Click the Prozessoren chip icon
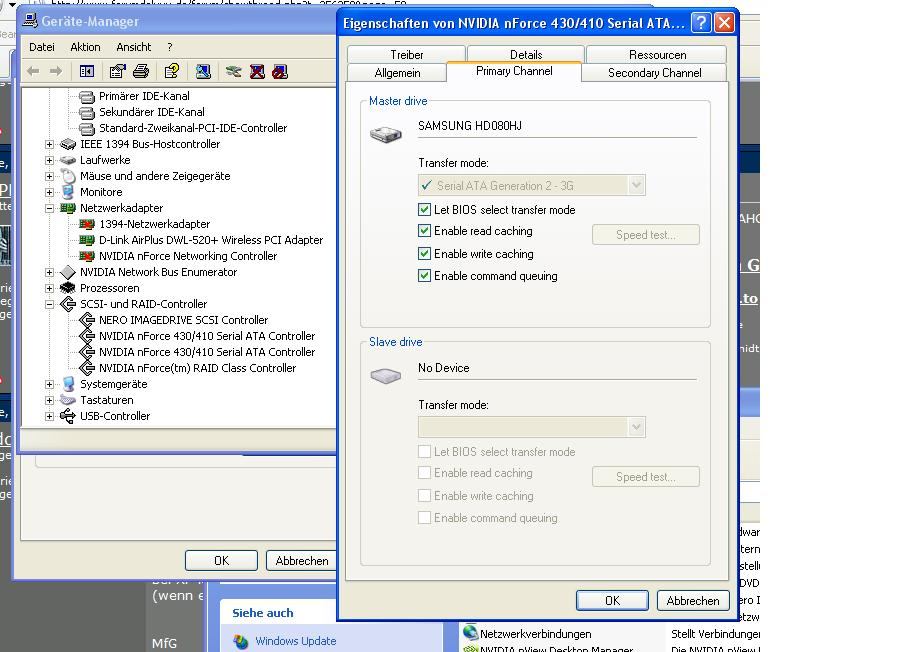900x652 pixels. point(68,288)
